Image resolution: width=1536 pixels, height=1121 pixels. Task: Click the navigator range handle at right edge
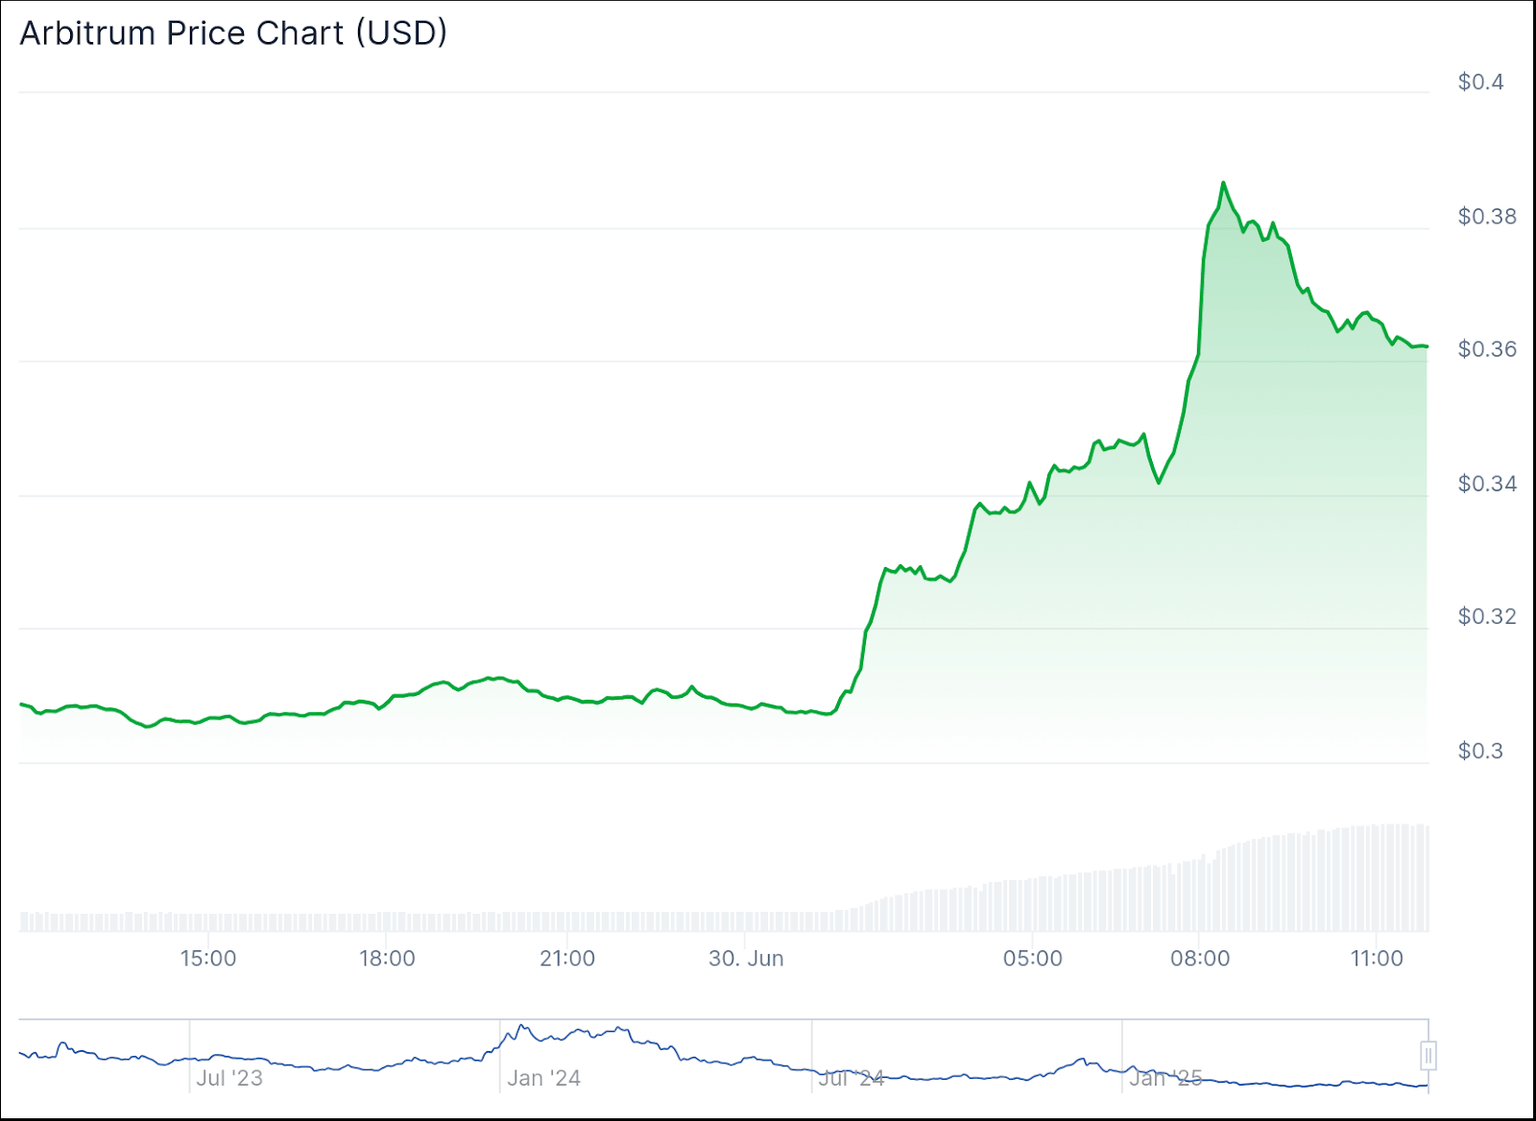tap(1428, 1055)
